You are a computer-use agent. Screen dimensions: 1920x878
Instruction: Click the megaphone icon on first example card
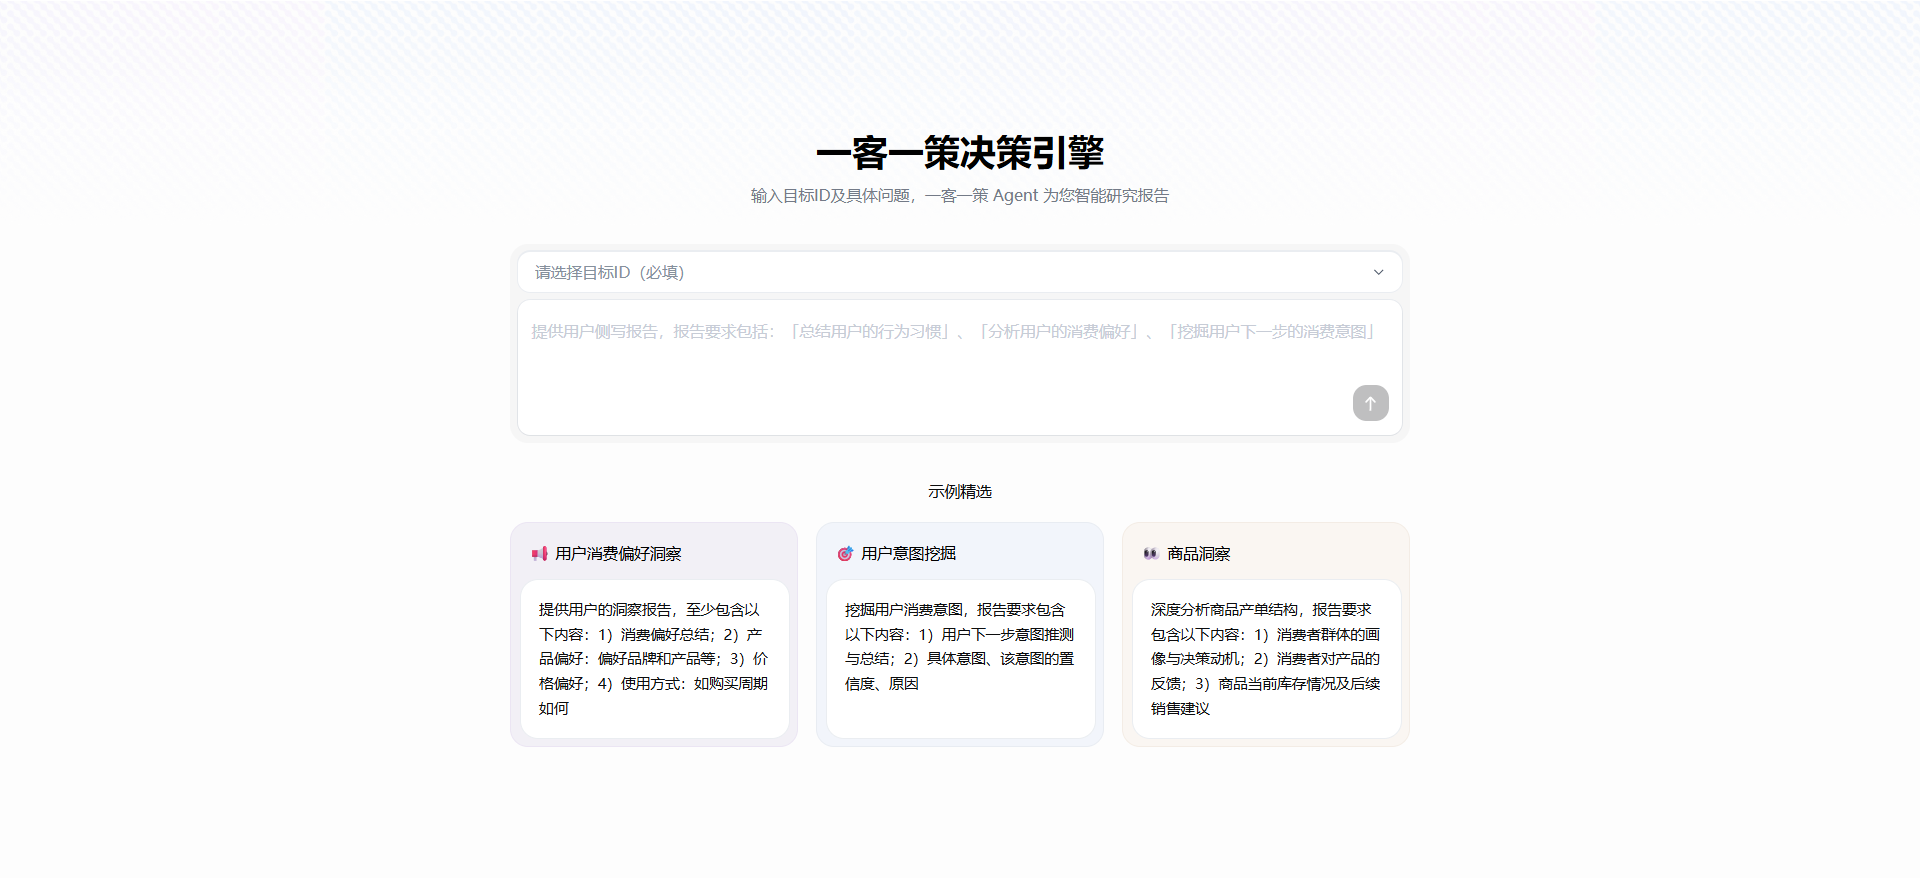[540, 554]
